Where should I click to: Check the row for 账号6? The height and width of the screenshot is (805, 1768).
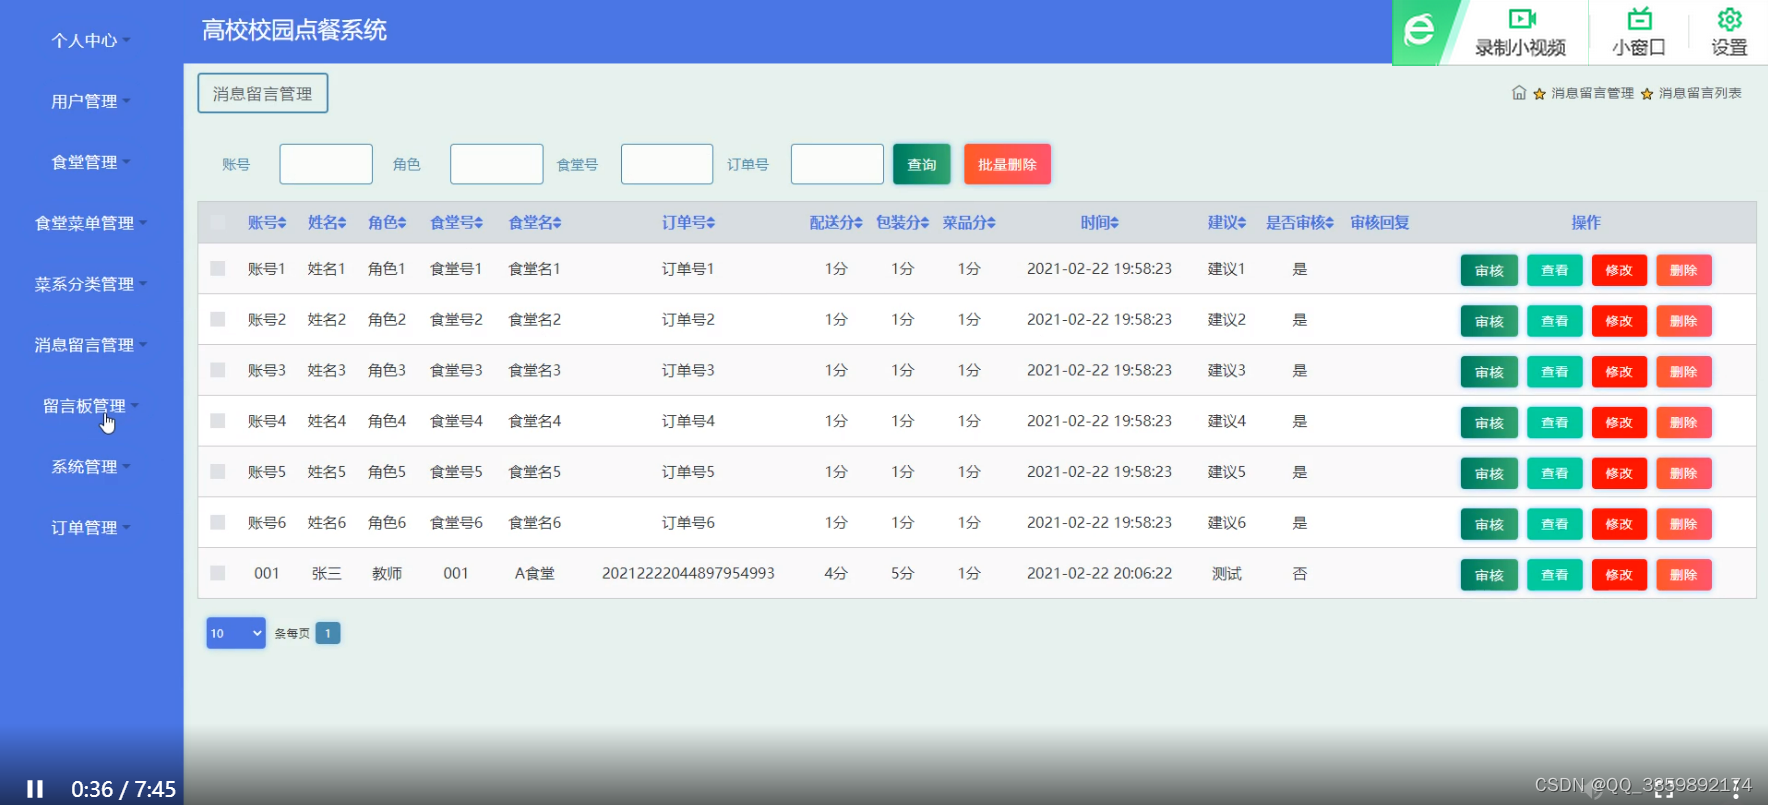[218, 523]
